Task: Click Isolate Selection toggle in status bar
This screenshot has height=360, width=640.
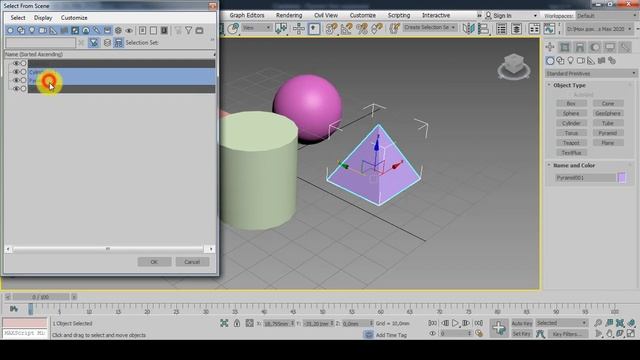Action: [224, 323]
